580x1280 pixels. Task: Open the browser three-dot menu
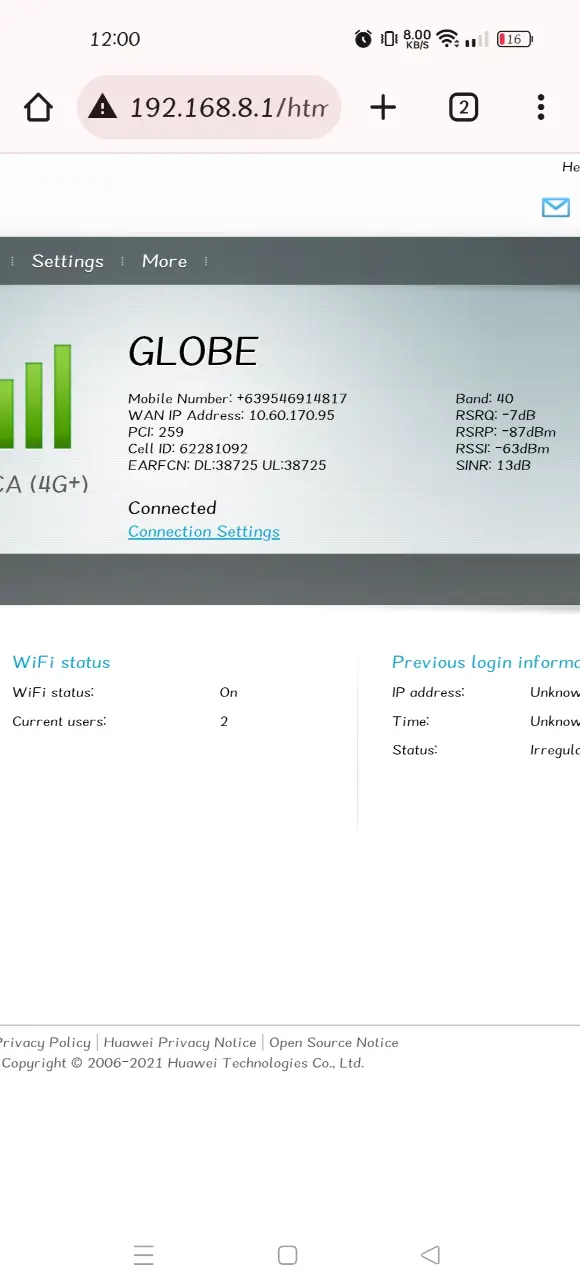pos(540,107)
